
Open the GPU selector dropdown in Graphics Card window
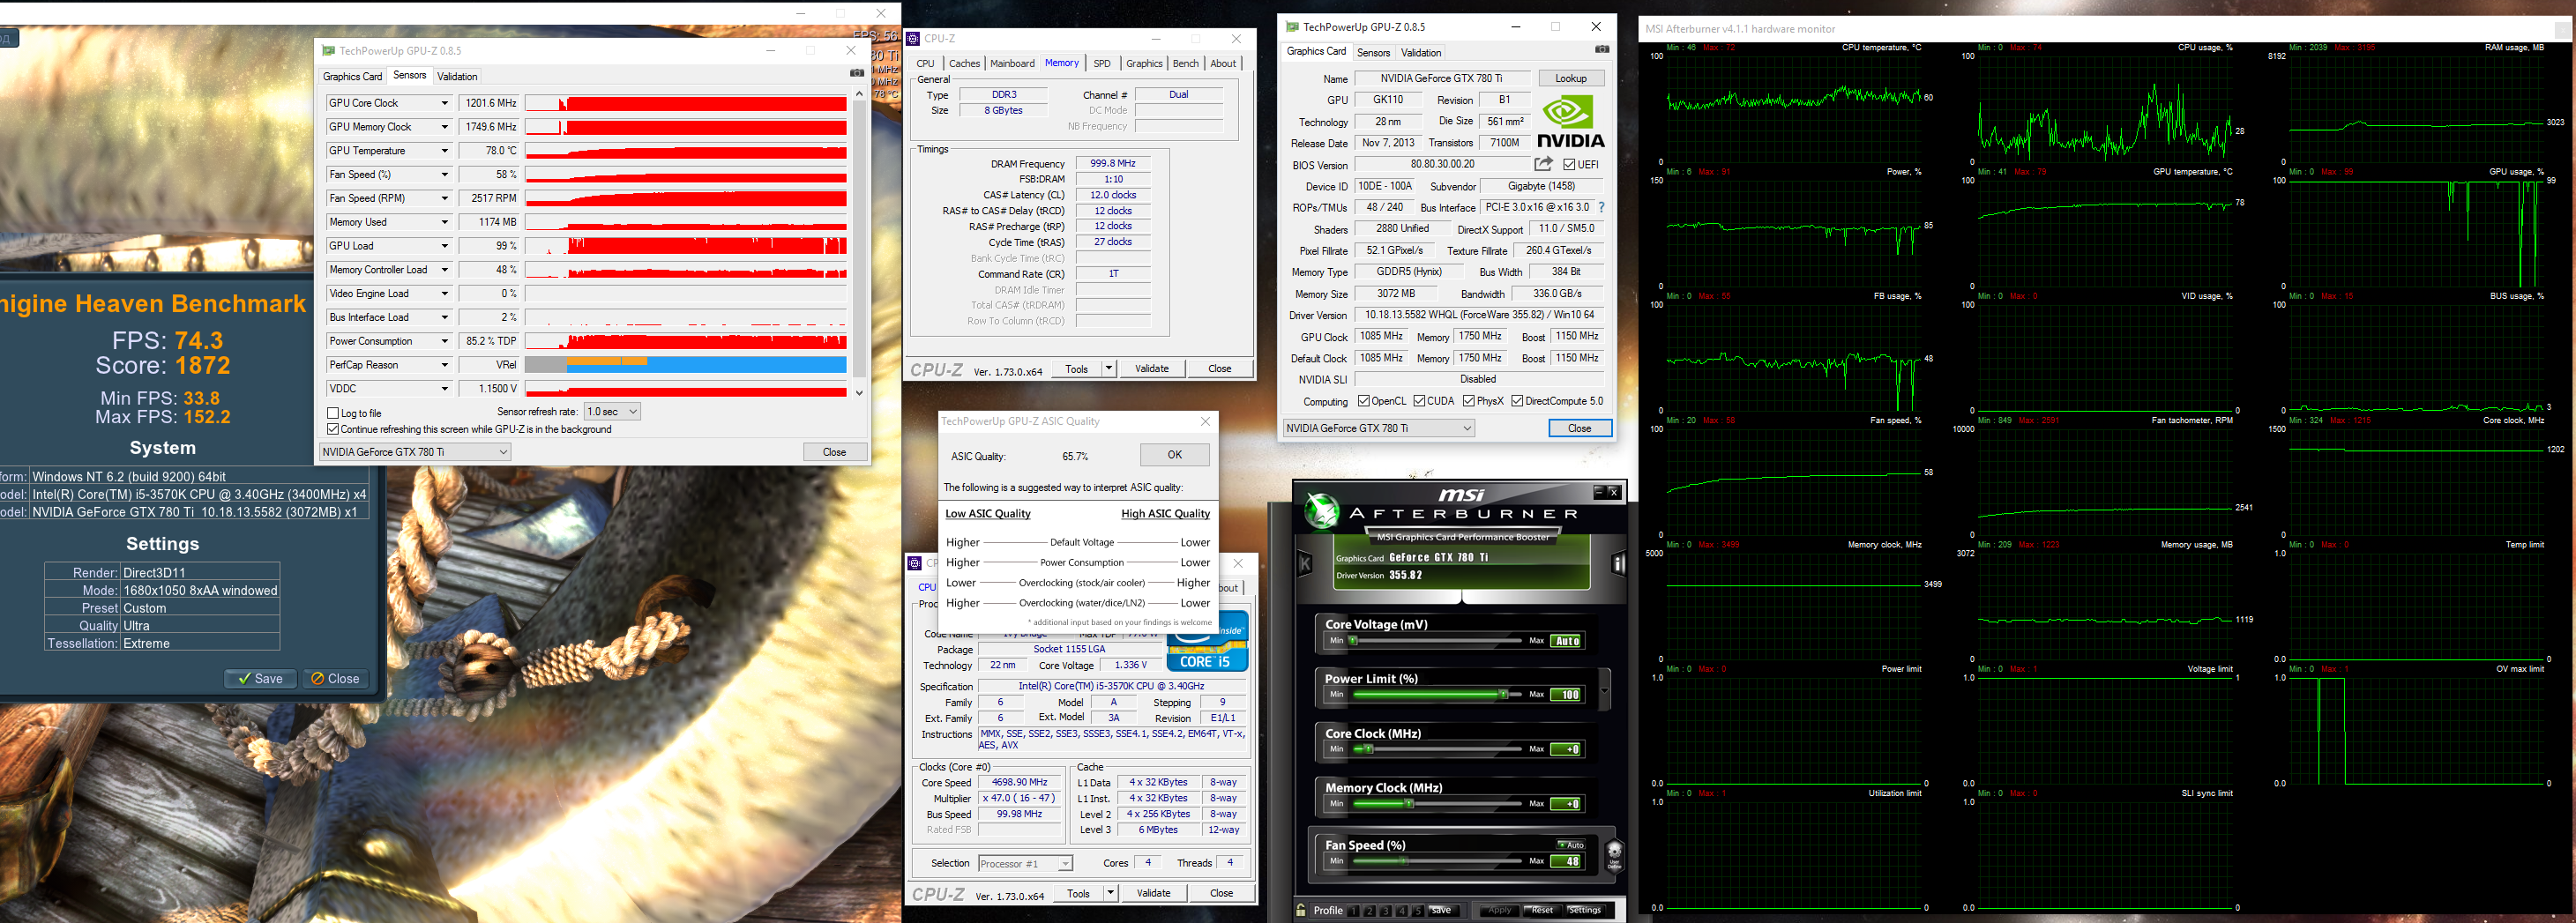tap(1379, 428)
